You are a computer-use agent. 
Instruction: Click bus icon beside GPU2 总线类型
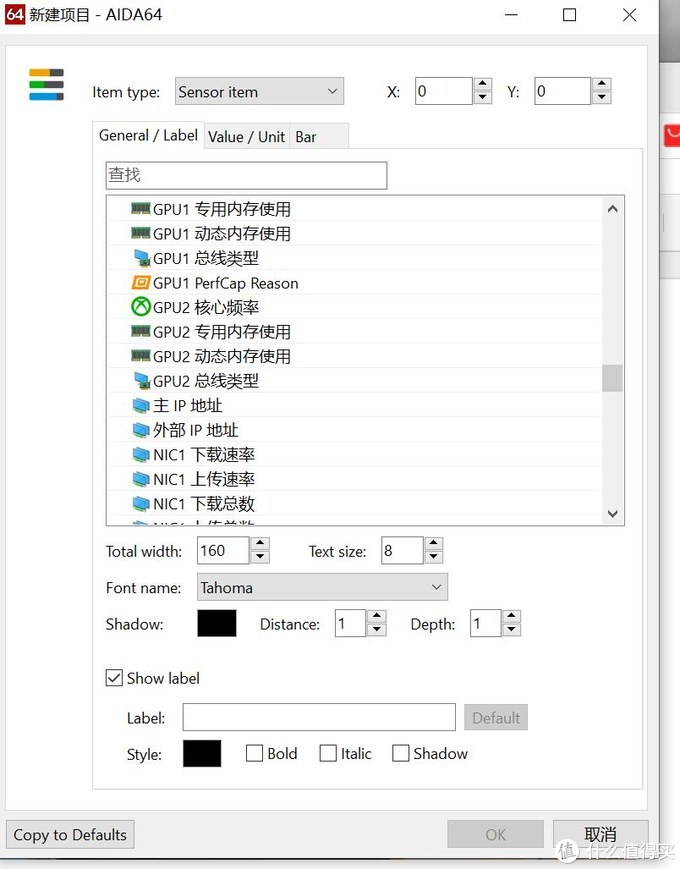[142, 381]
